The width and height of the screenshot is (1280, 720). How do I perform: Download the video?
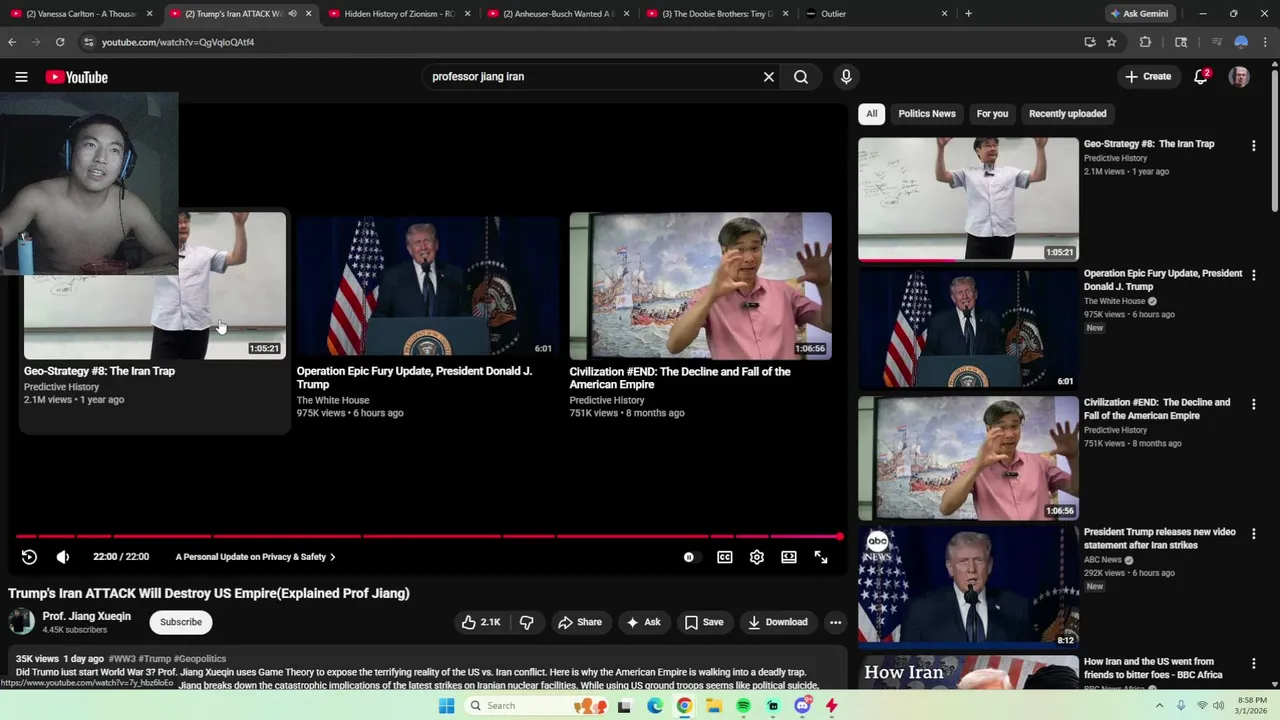(778, 622)
